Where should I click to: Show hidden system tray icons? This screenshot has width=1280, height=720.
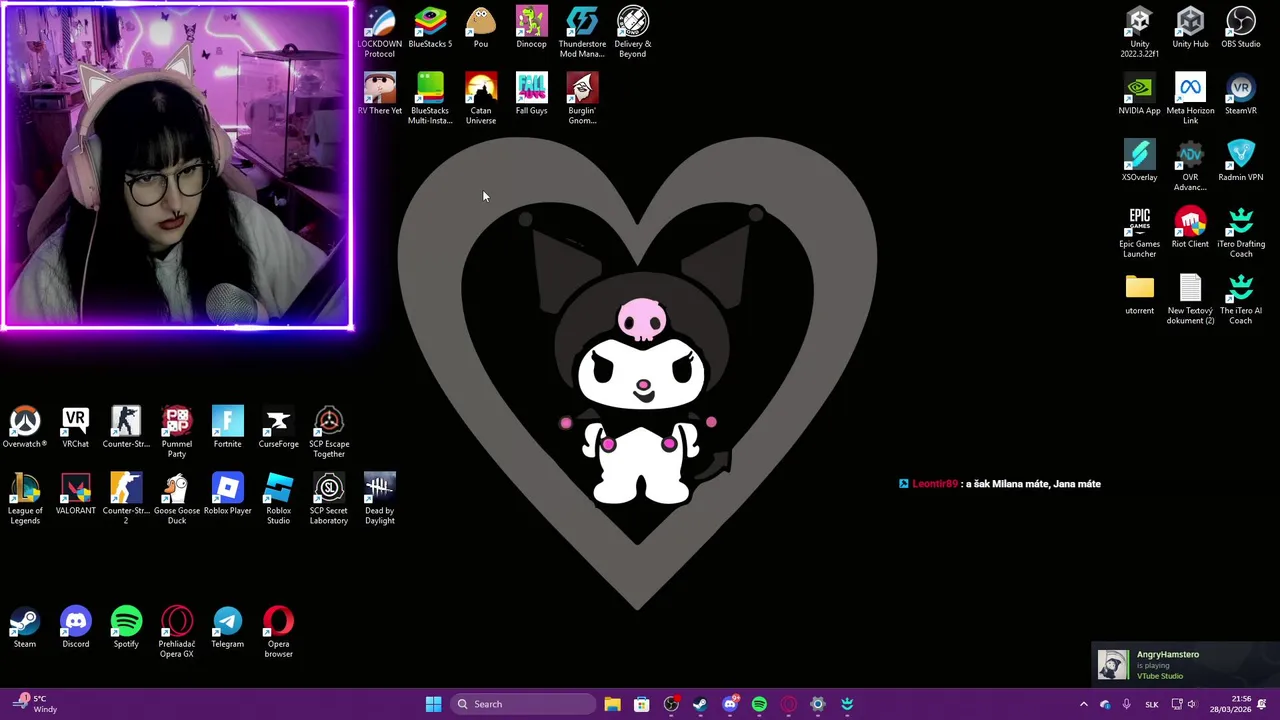tap(1083, 704)
